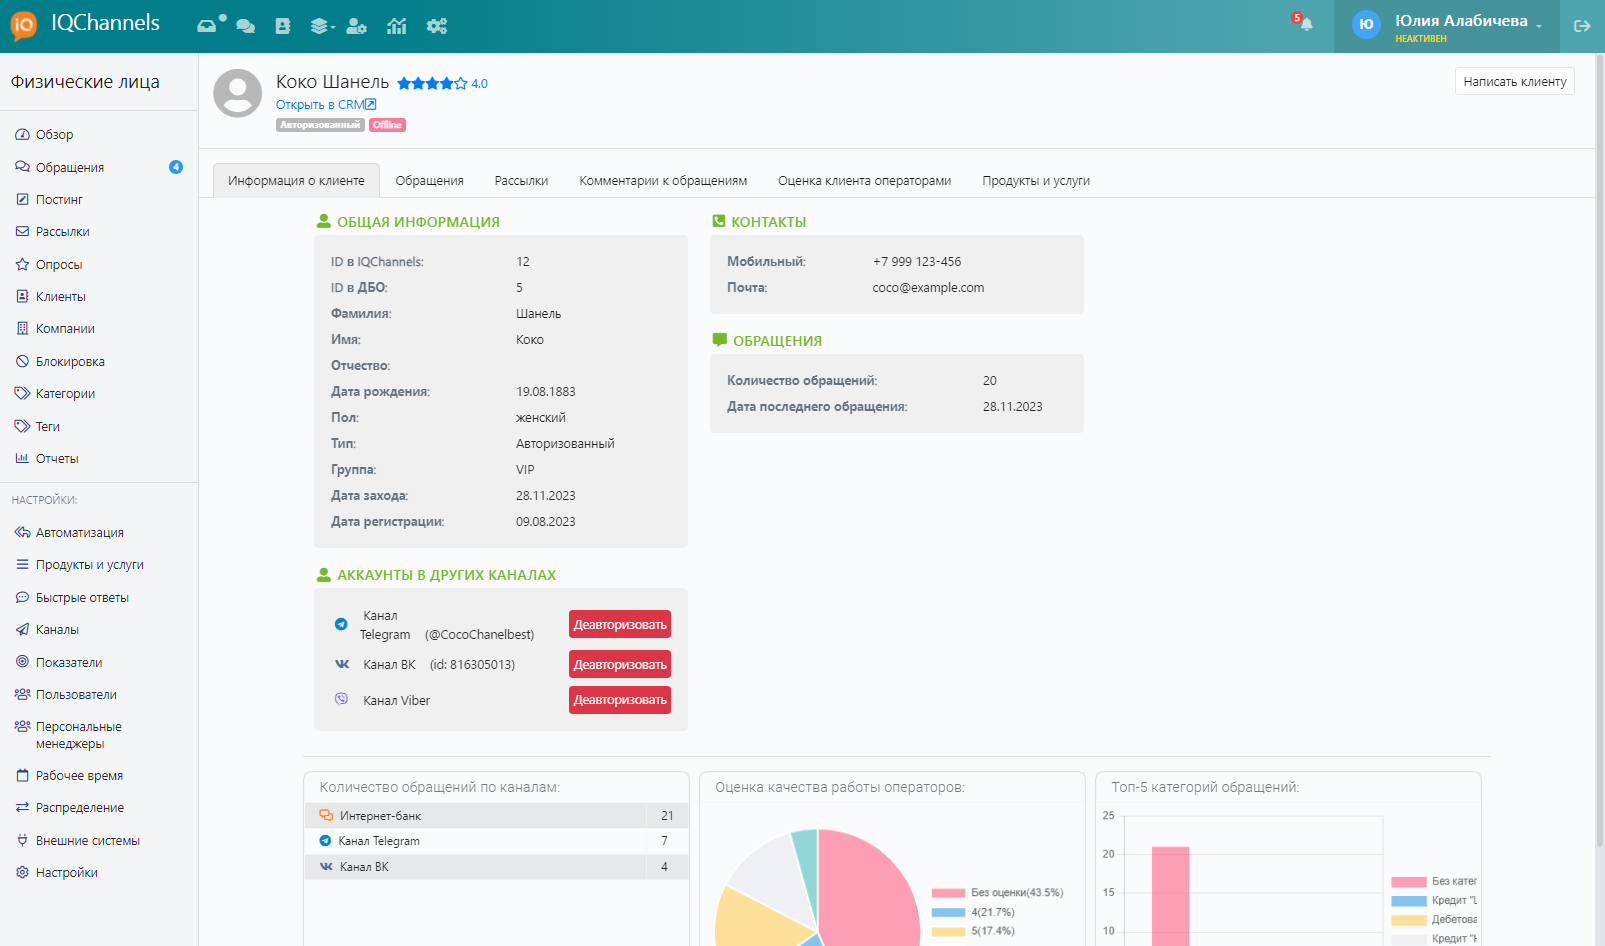The height and width of the screenshot is (946, 1605).
Task: Click the Telegram handle @CocoChanelbest
Action: click(480, 635)
